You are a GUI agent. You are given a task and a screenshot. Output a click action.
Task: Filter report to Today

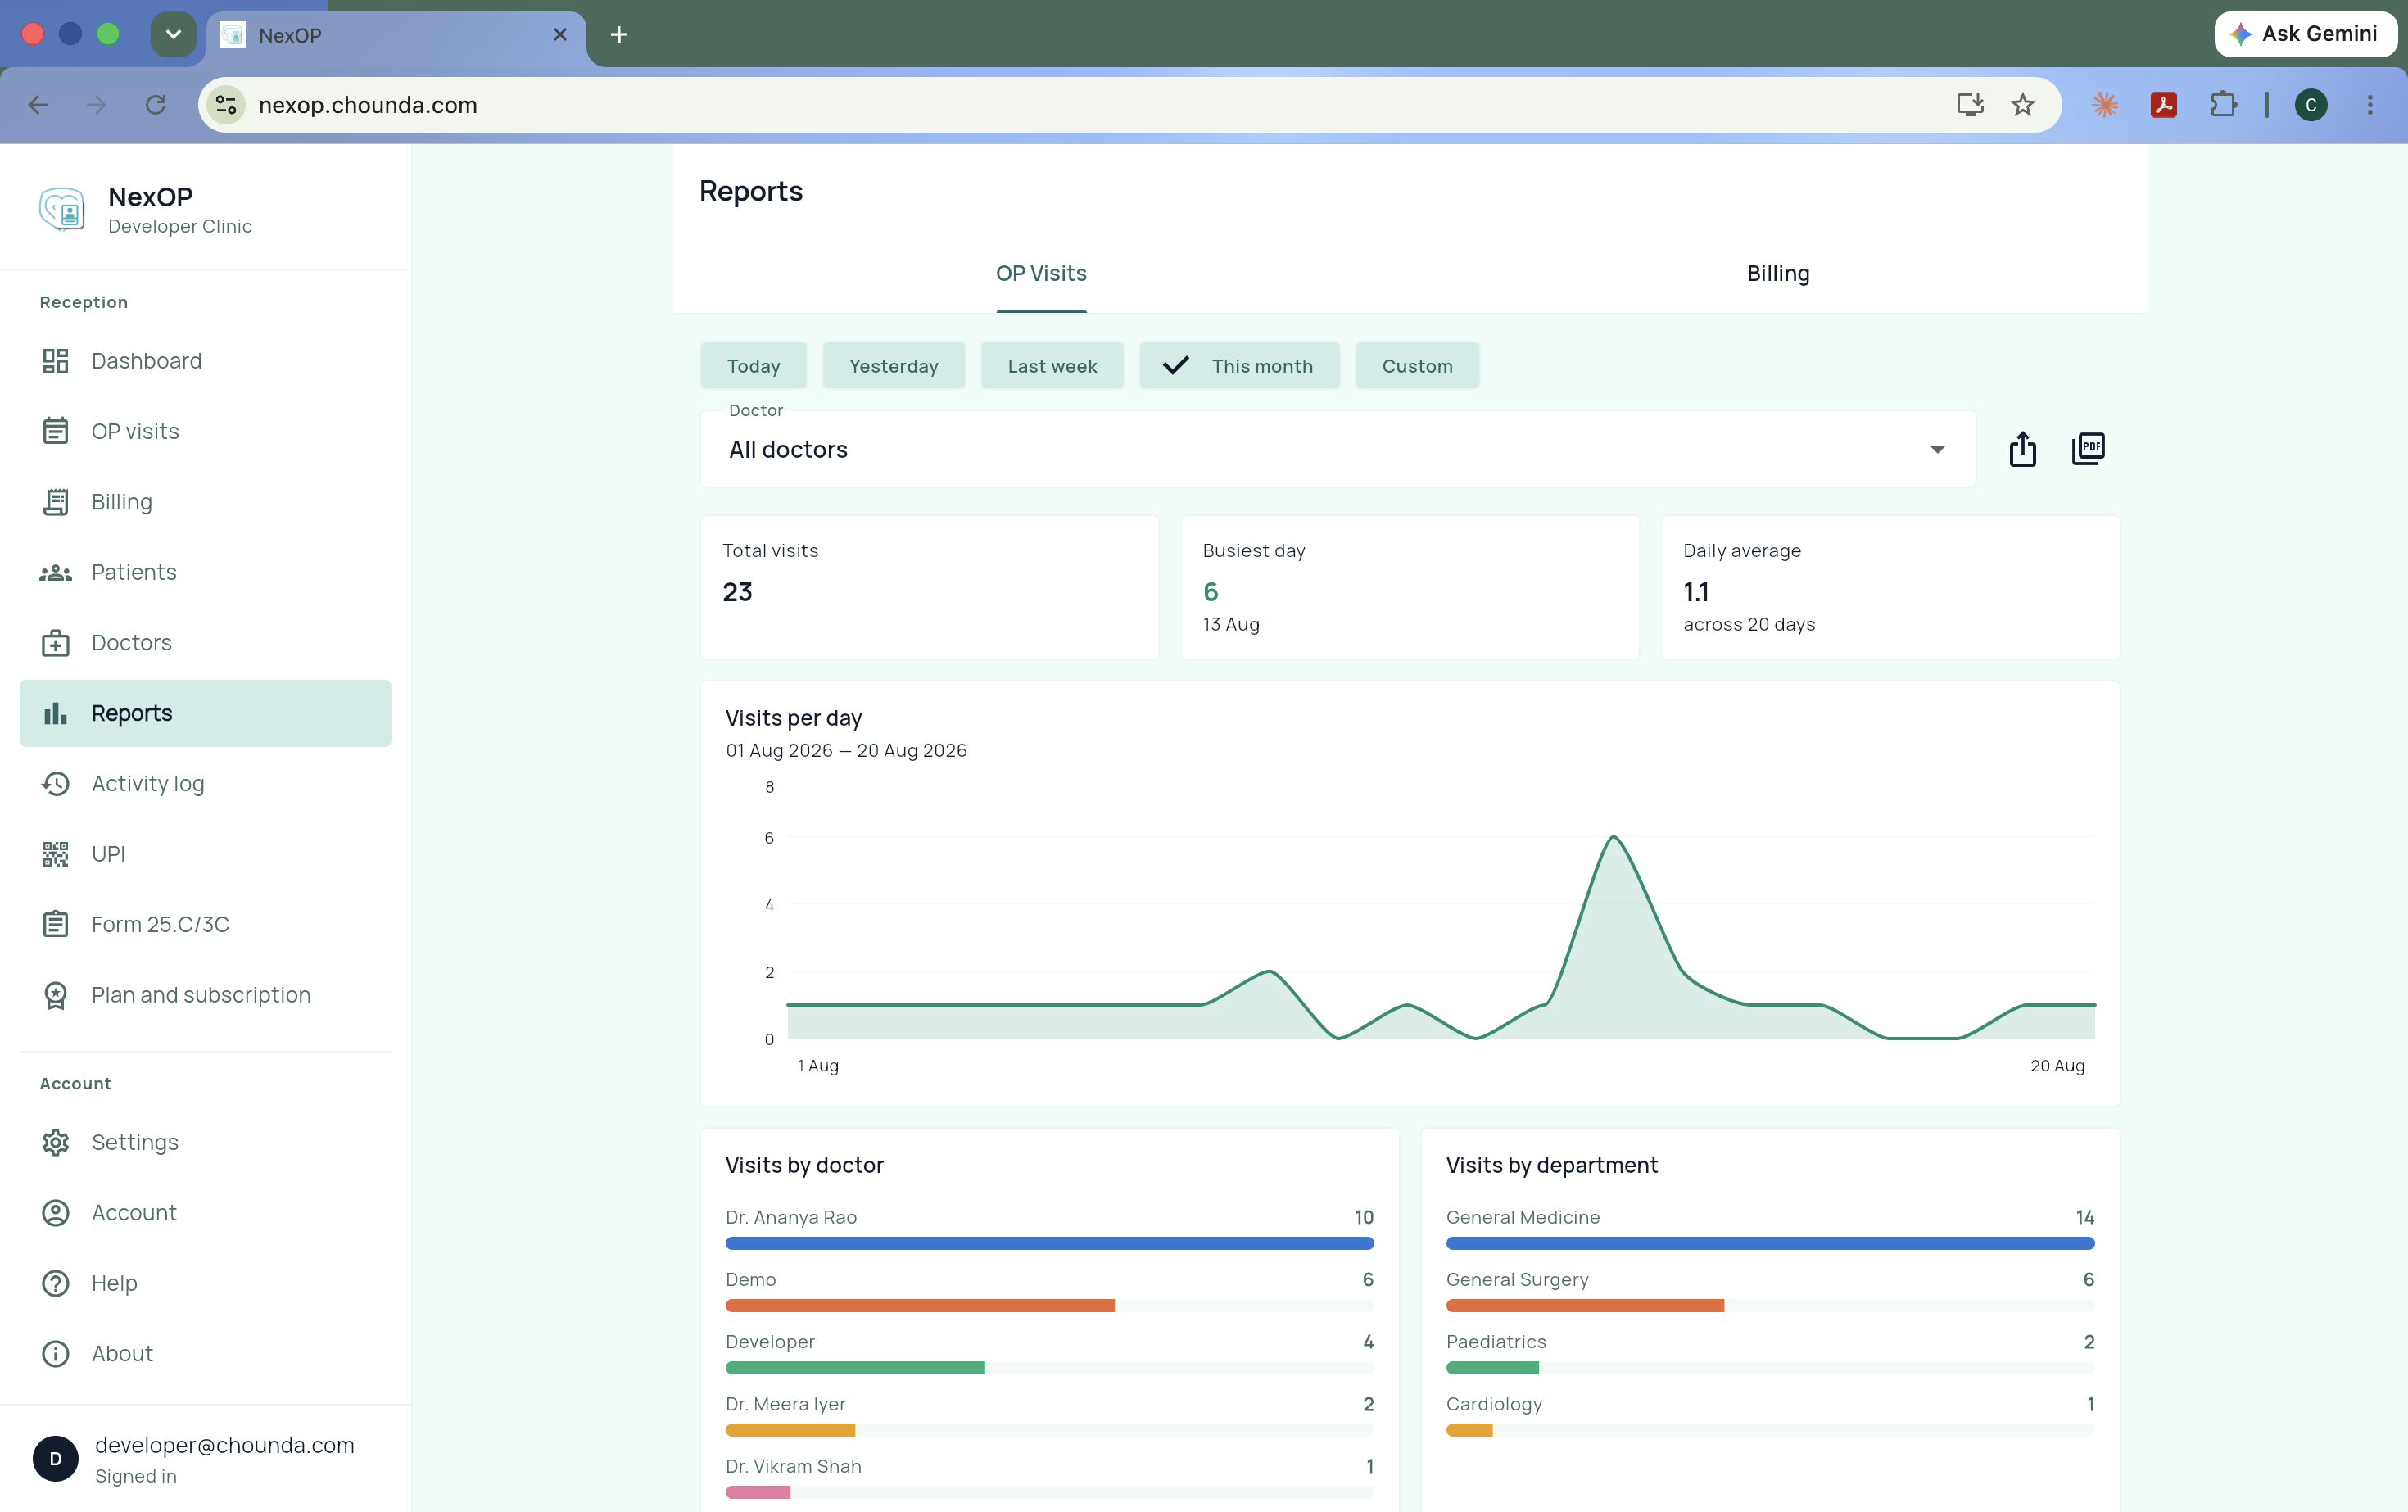753,366
